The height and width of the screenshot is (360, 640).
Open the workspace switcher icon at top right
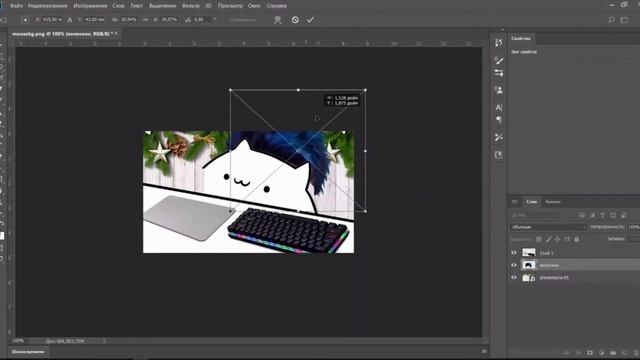pyautogui.click(x=624, y=20)
